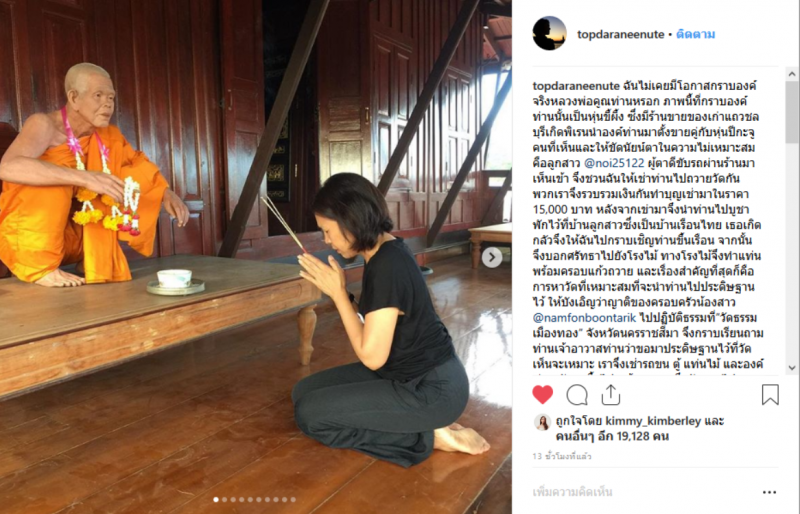Screen dimensions: 800x514
Task: Click the caption scrollbar thumb
Action: coord(791,112)
